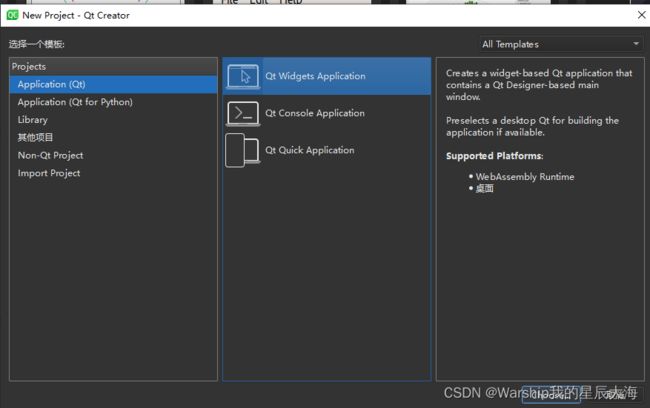Image resolution: width=650 pixels, height=408 pixels.
Task: Click the 桌面 platform entry
Action: pos(485,189)
